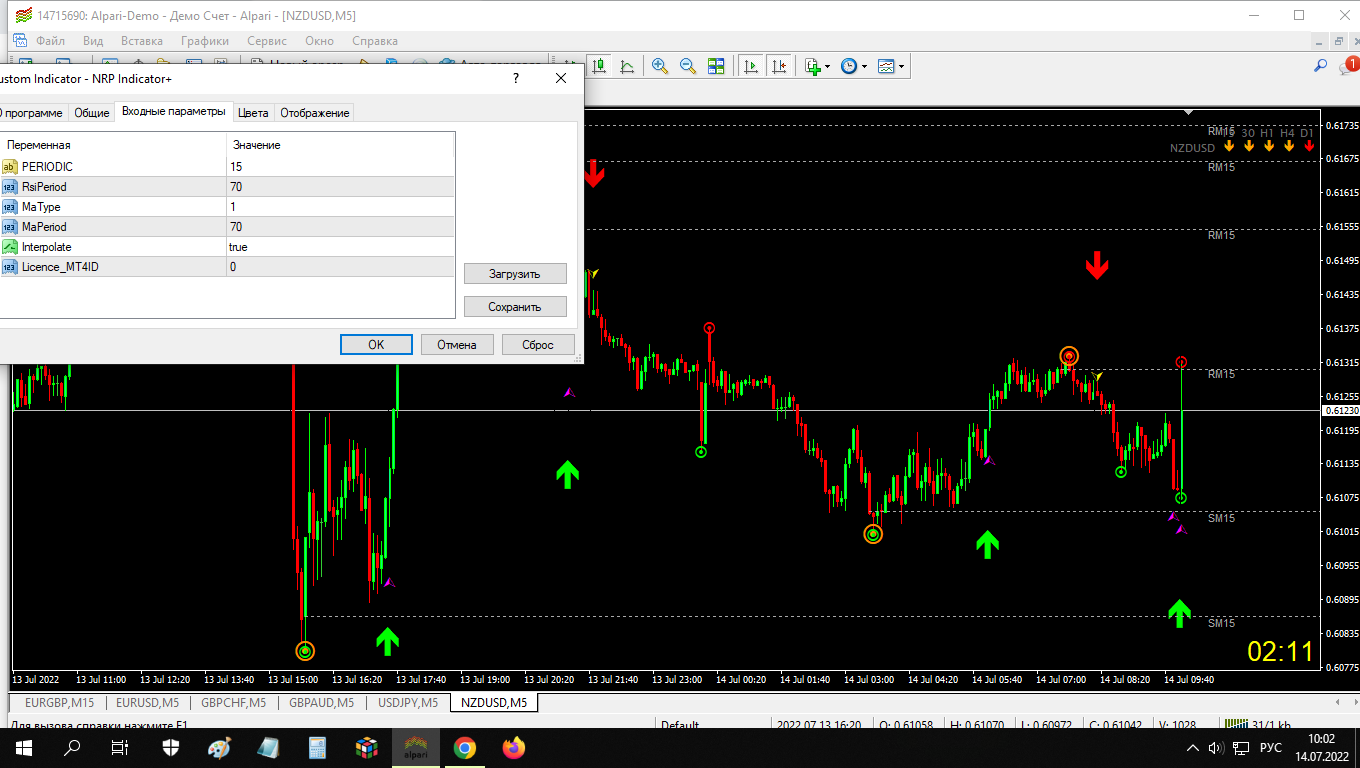Zoom in on the chart

[660, 66]
